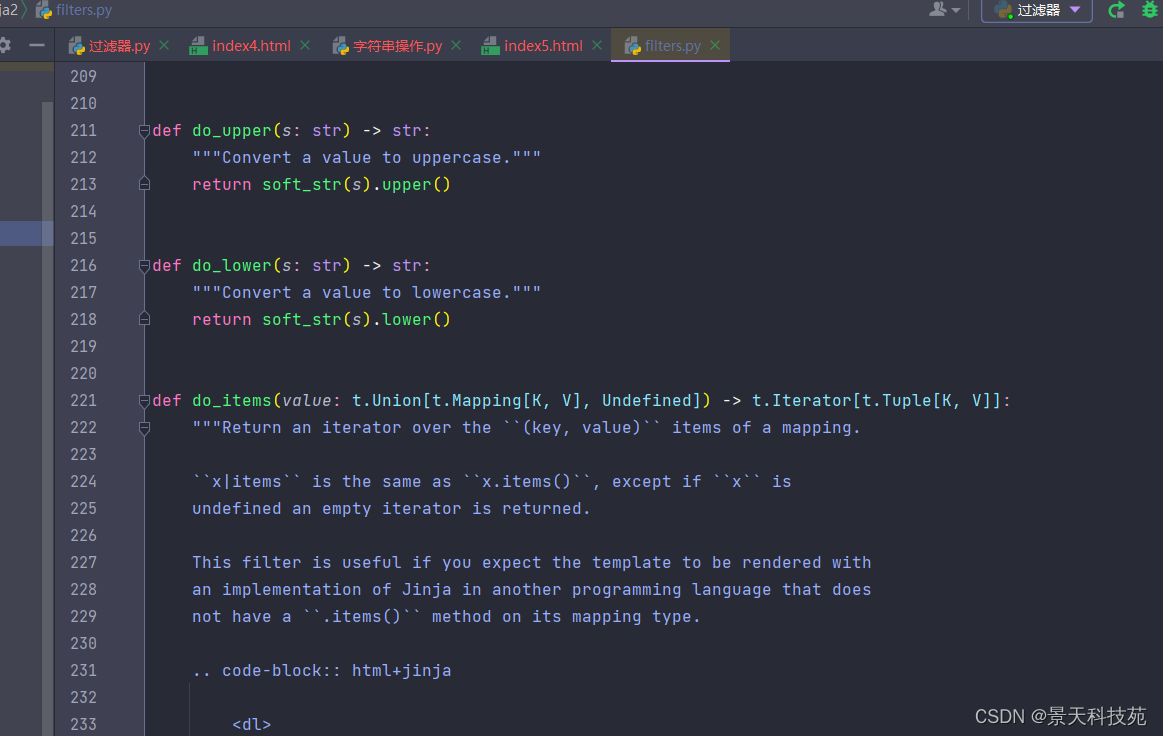Collapse the tool window with minus icon
The image size is (1163, 736).
pyautogui.click(x=36, y=45)
